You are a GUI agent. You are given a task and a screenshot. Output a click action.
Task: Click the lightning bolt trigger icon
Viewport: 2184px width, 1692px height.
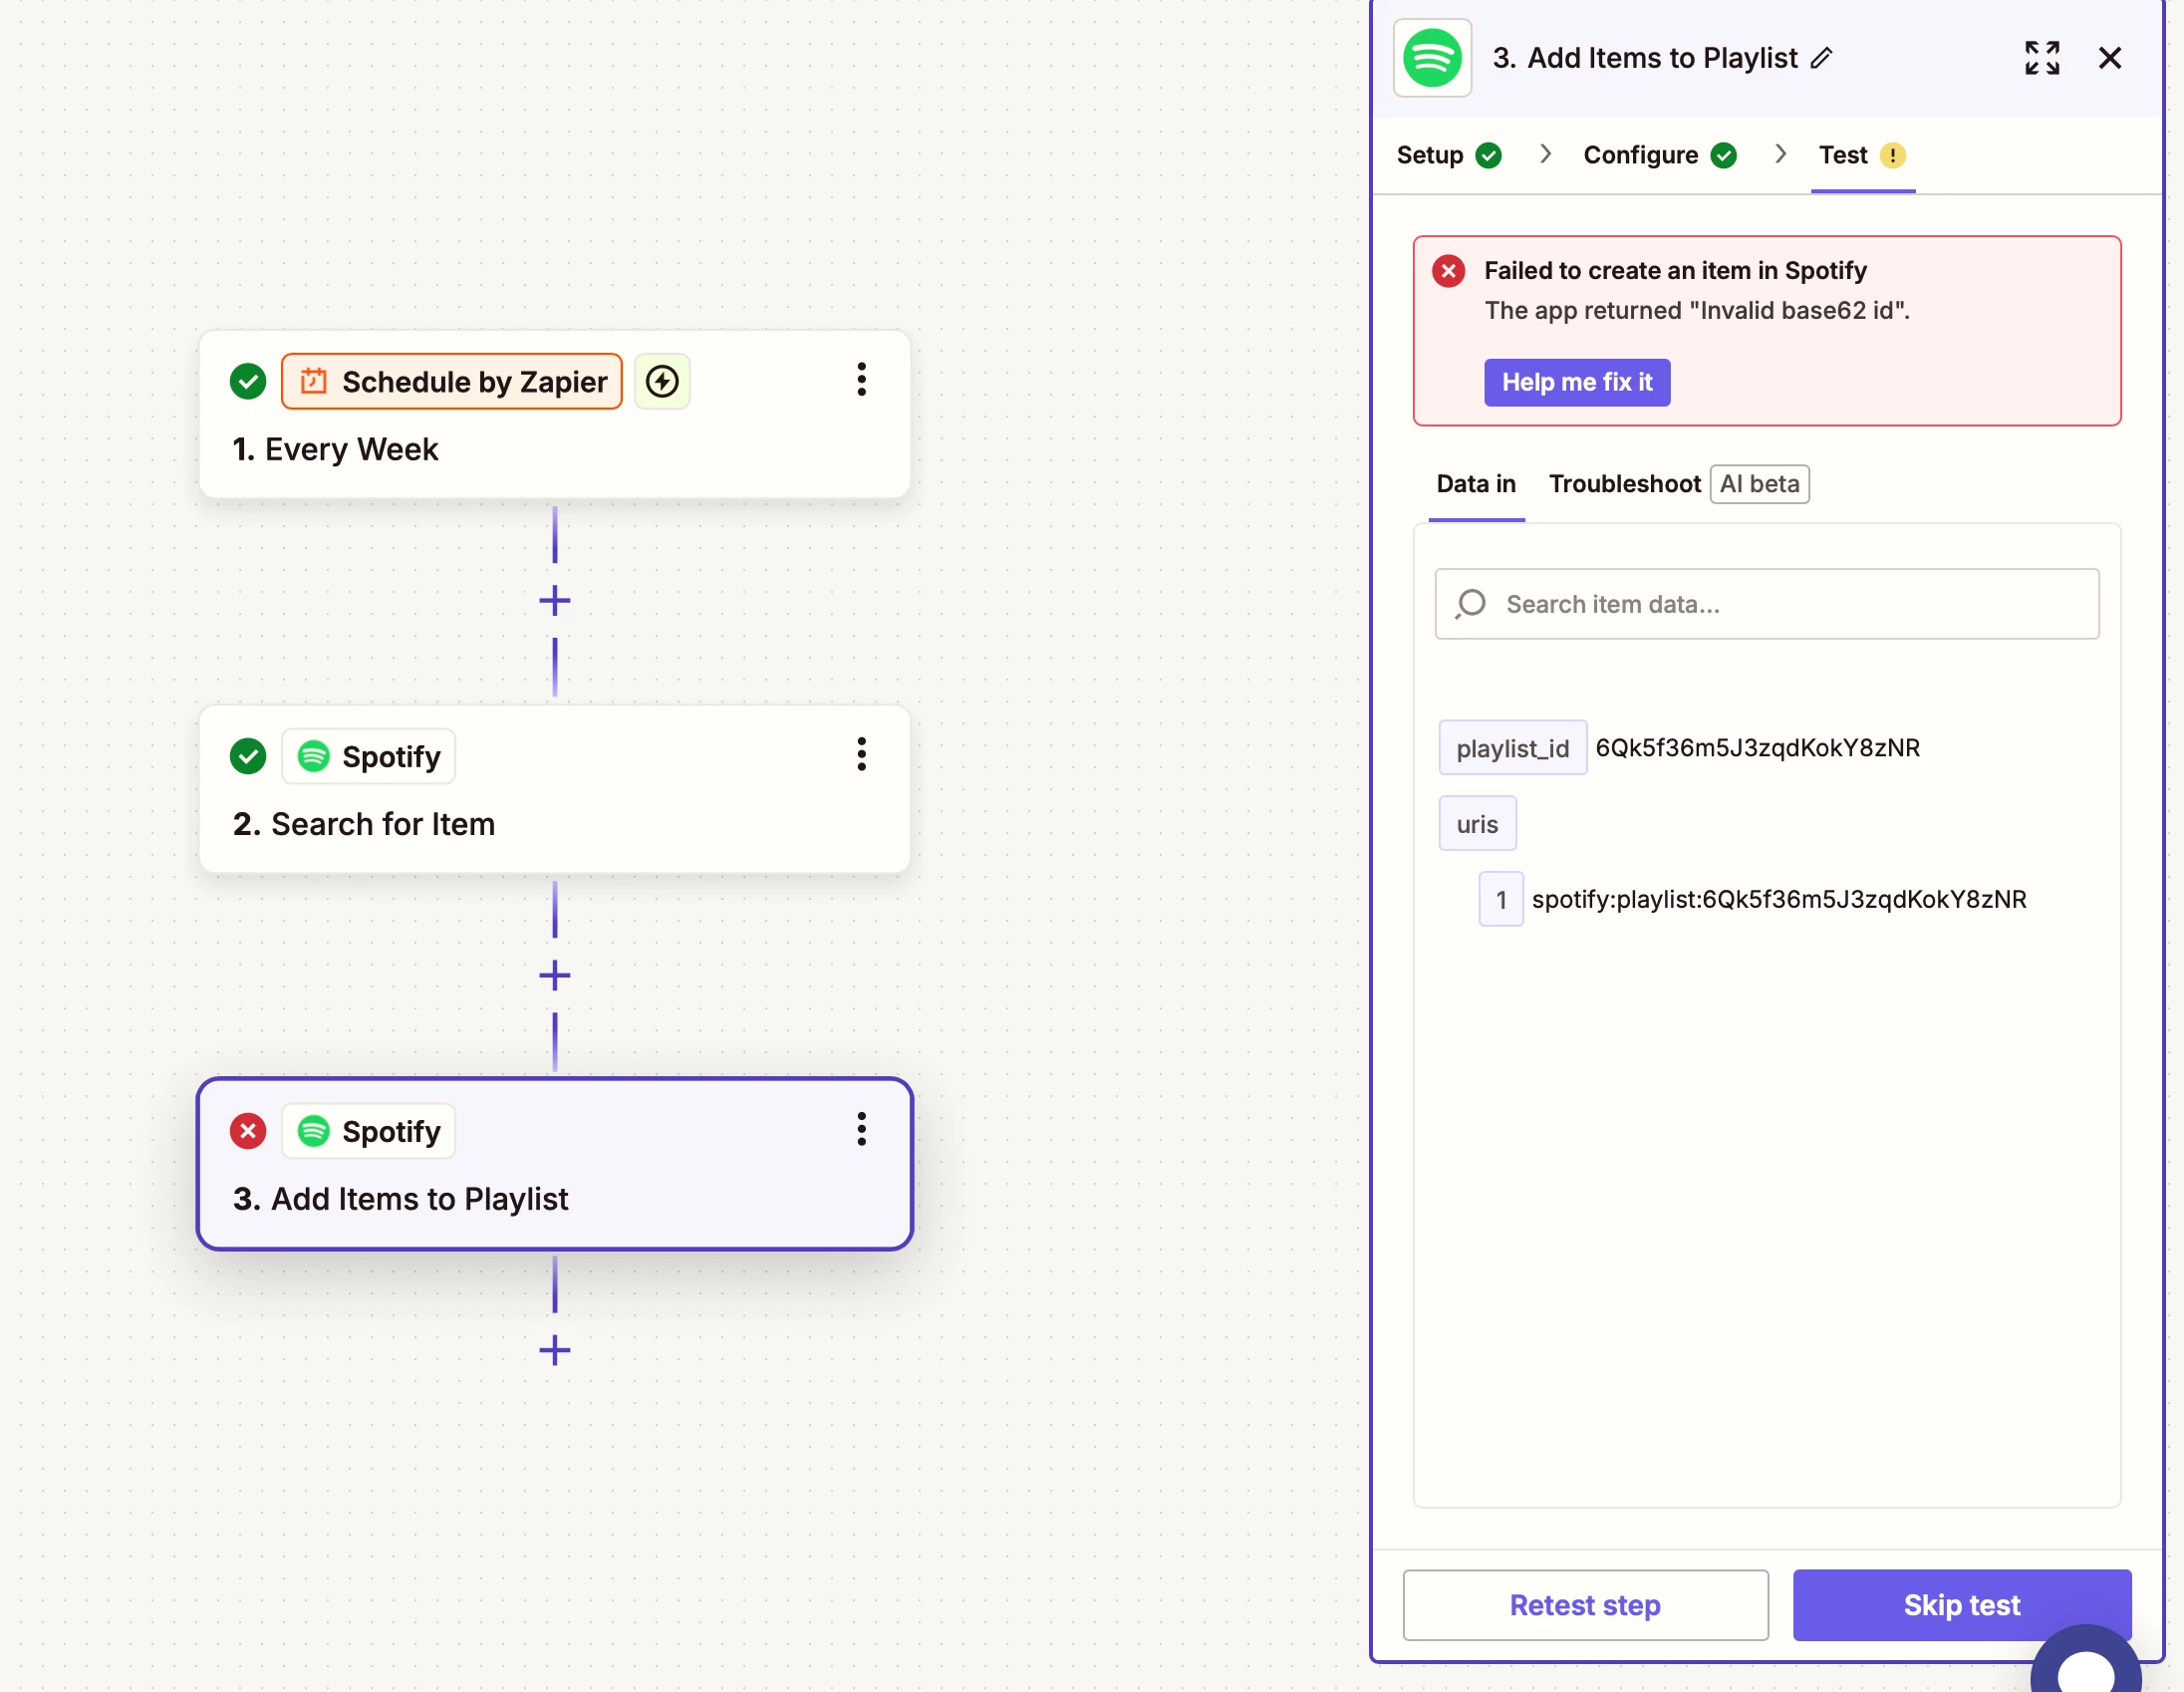(662, 381)
